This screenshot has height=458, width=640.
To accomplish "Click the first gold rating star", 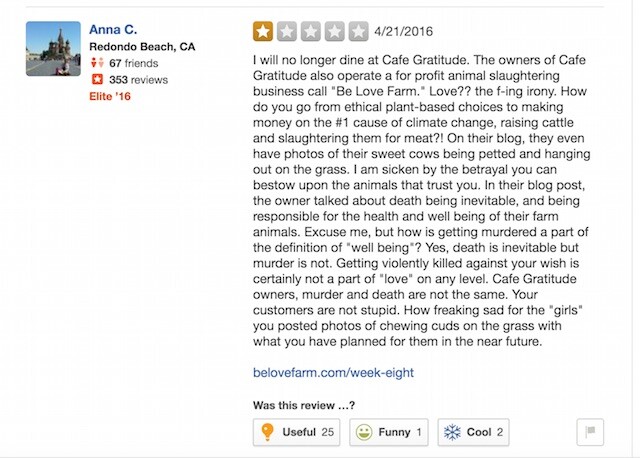I will coord(263,31).
